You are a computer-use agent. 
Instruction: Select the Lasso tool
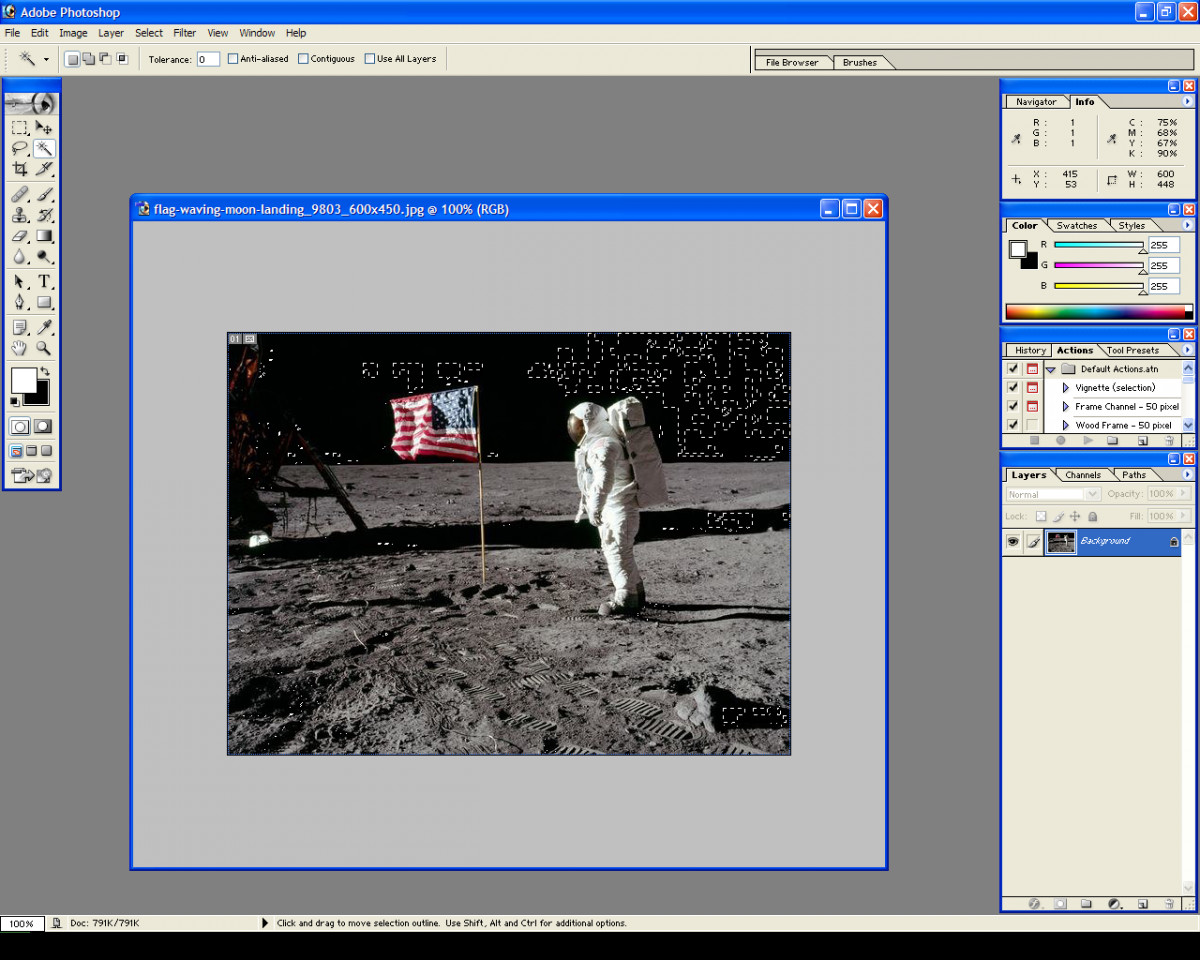coord(19,148)
